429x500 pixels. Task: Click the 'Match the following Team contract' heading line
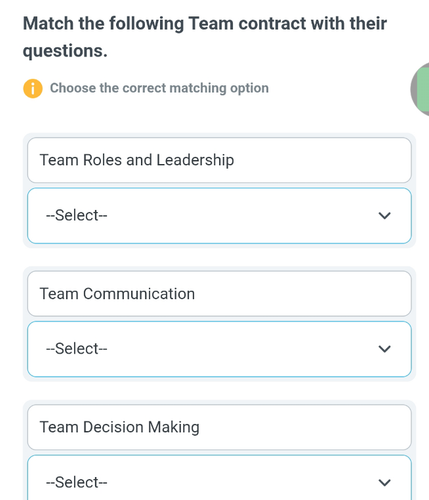(205, 24)
